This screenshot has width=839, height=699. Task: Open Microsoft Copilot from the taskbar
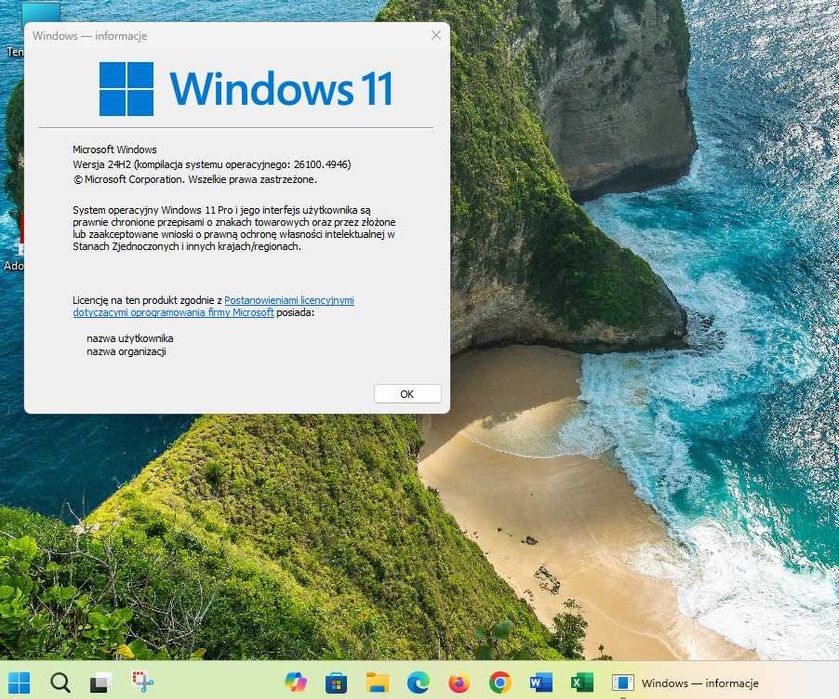coord(295,682)
